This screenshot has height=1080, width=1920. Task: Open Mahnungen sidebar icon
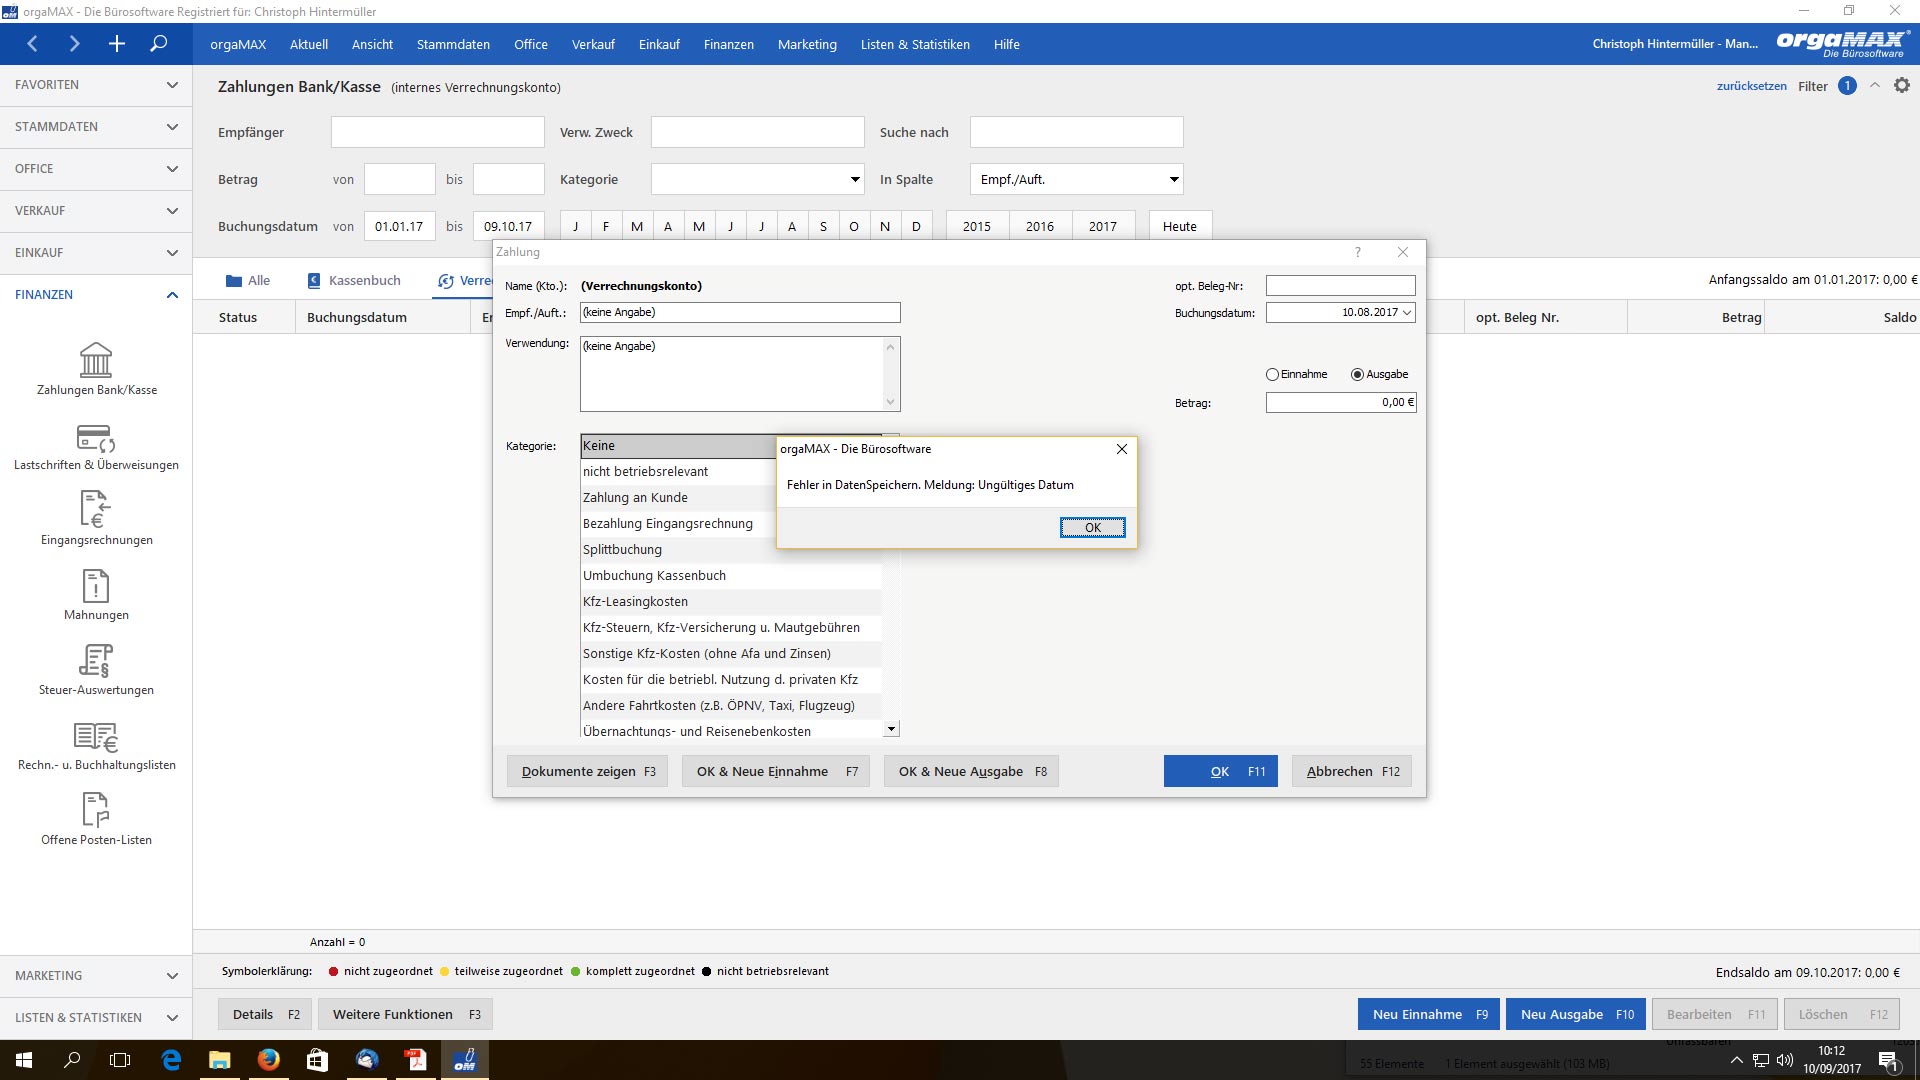pos(96,594)
